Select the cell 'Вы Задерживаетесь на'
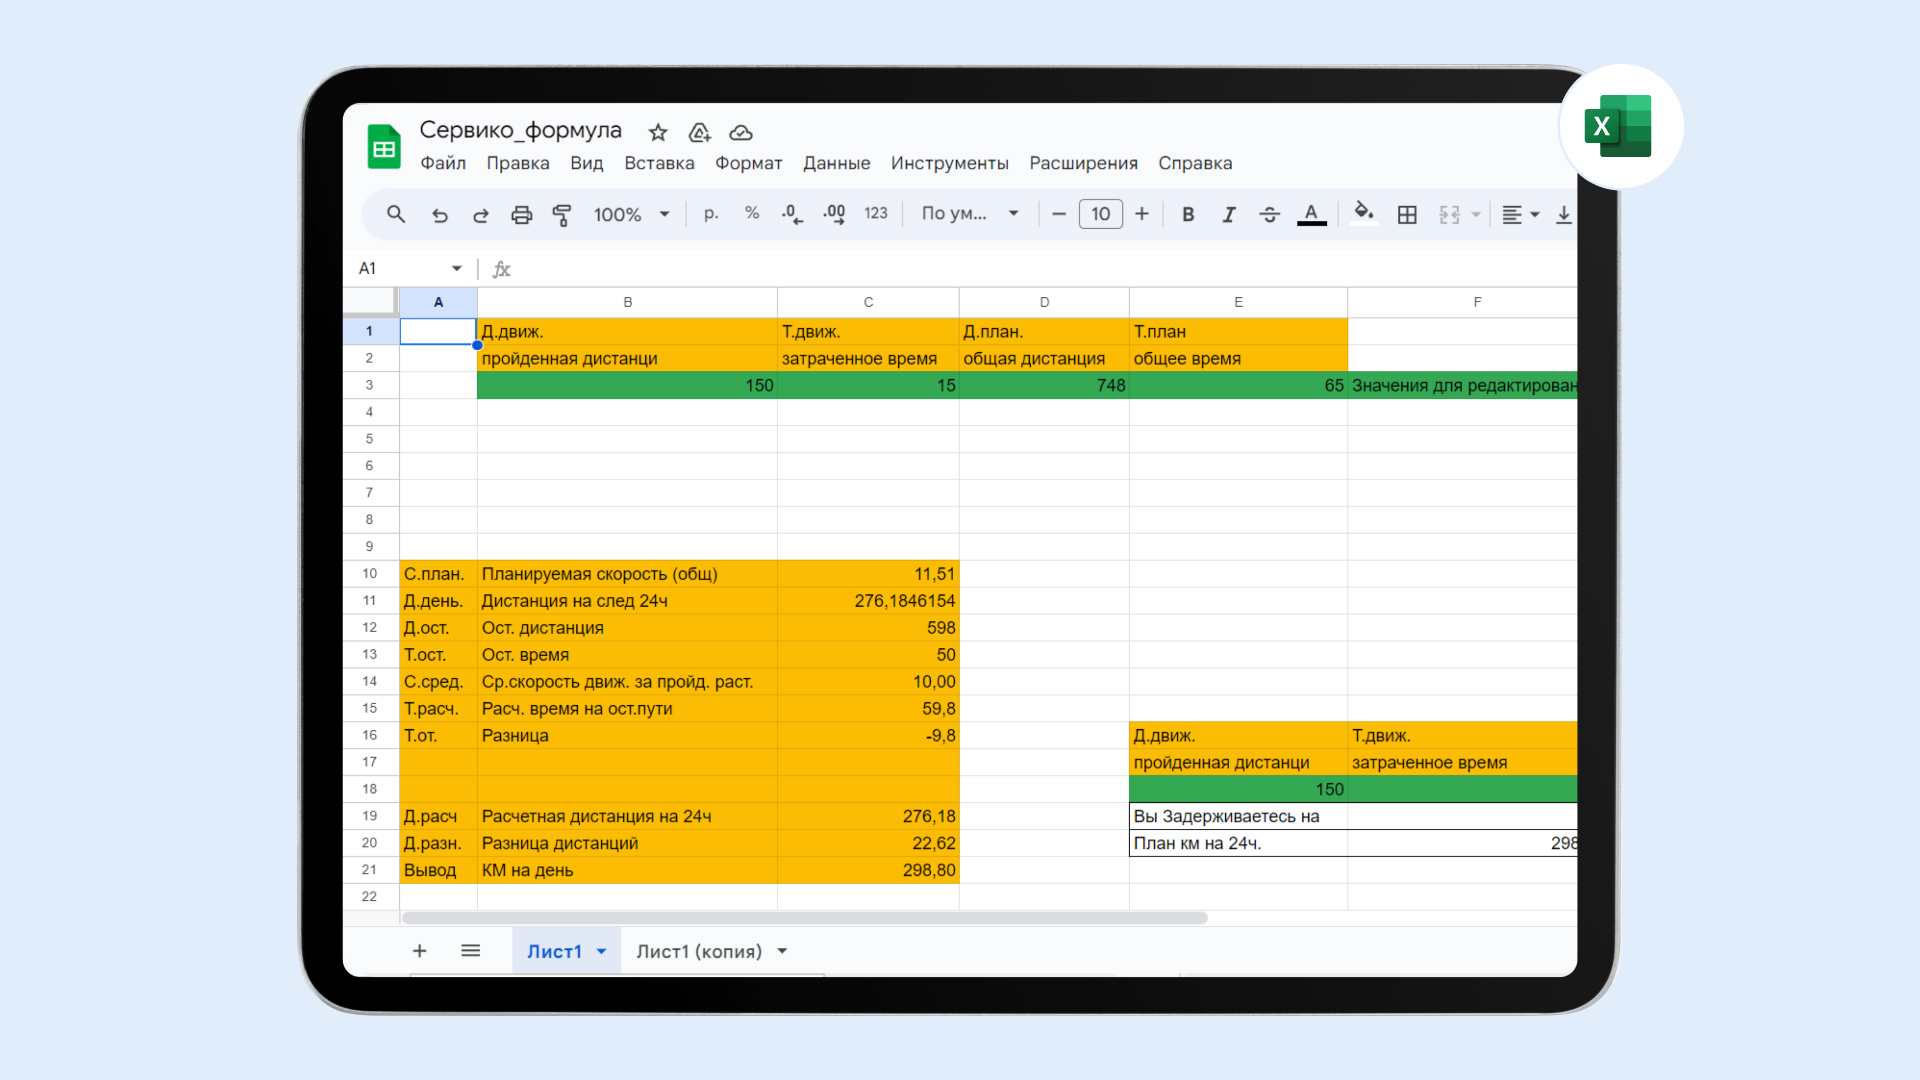This screenshot has width=1920, height=1080. (1238, 816)
